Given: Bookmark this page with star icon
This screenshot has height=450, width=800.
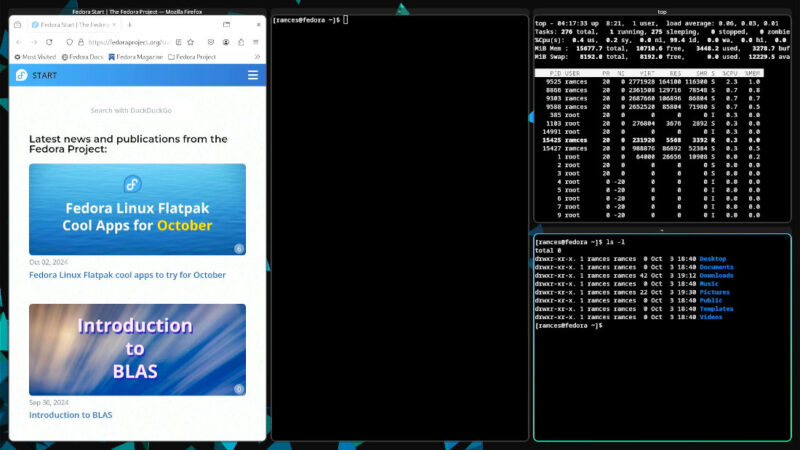Looking at the screenshot, I should 190,42.
